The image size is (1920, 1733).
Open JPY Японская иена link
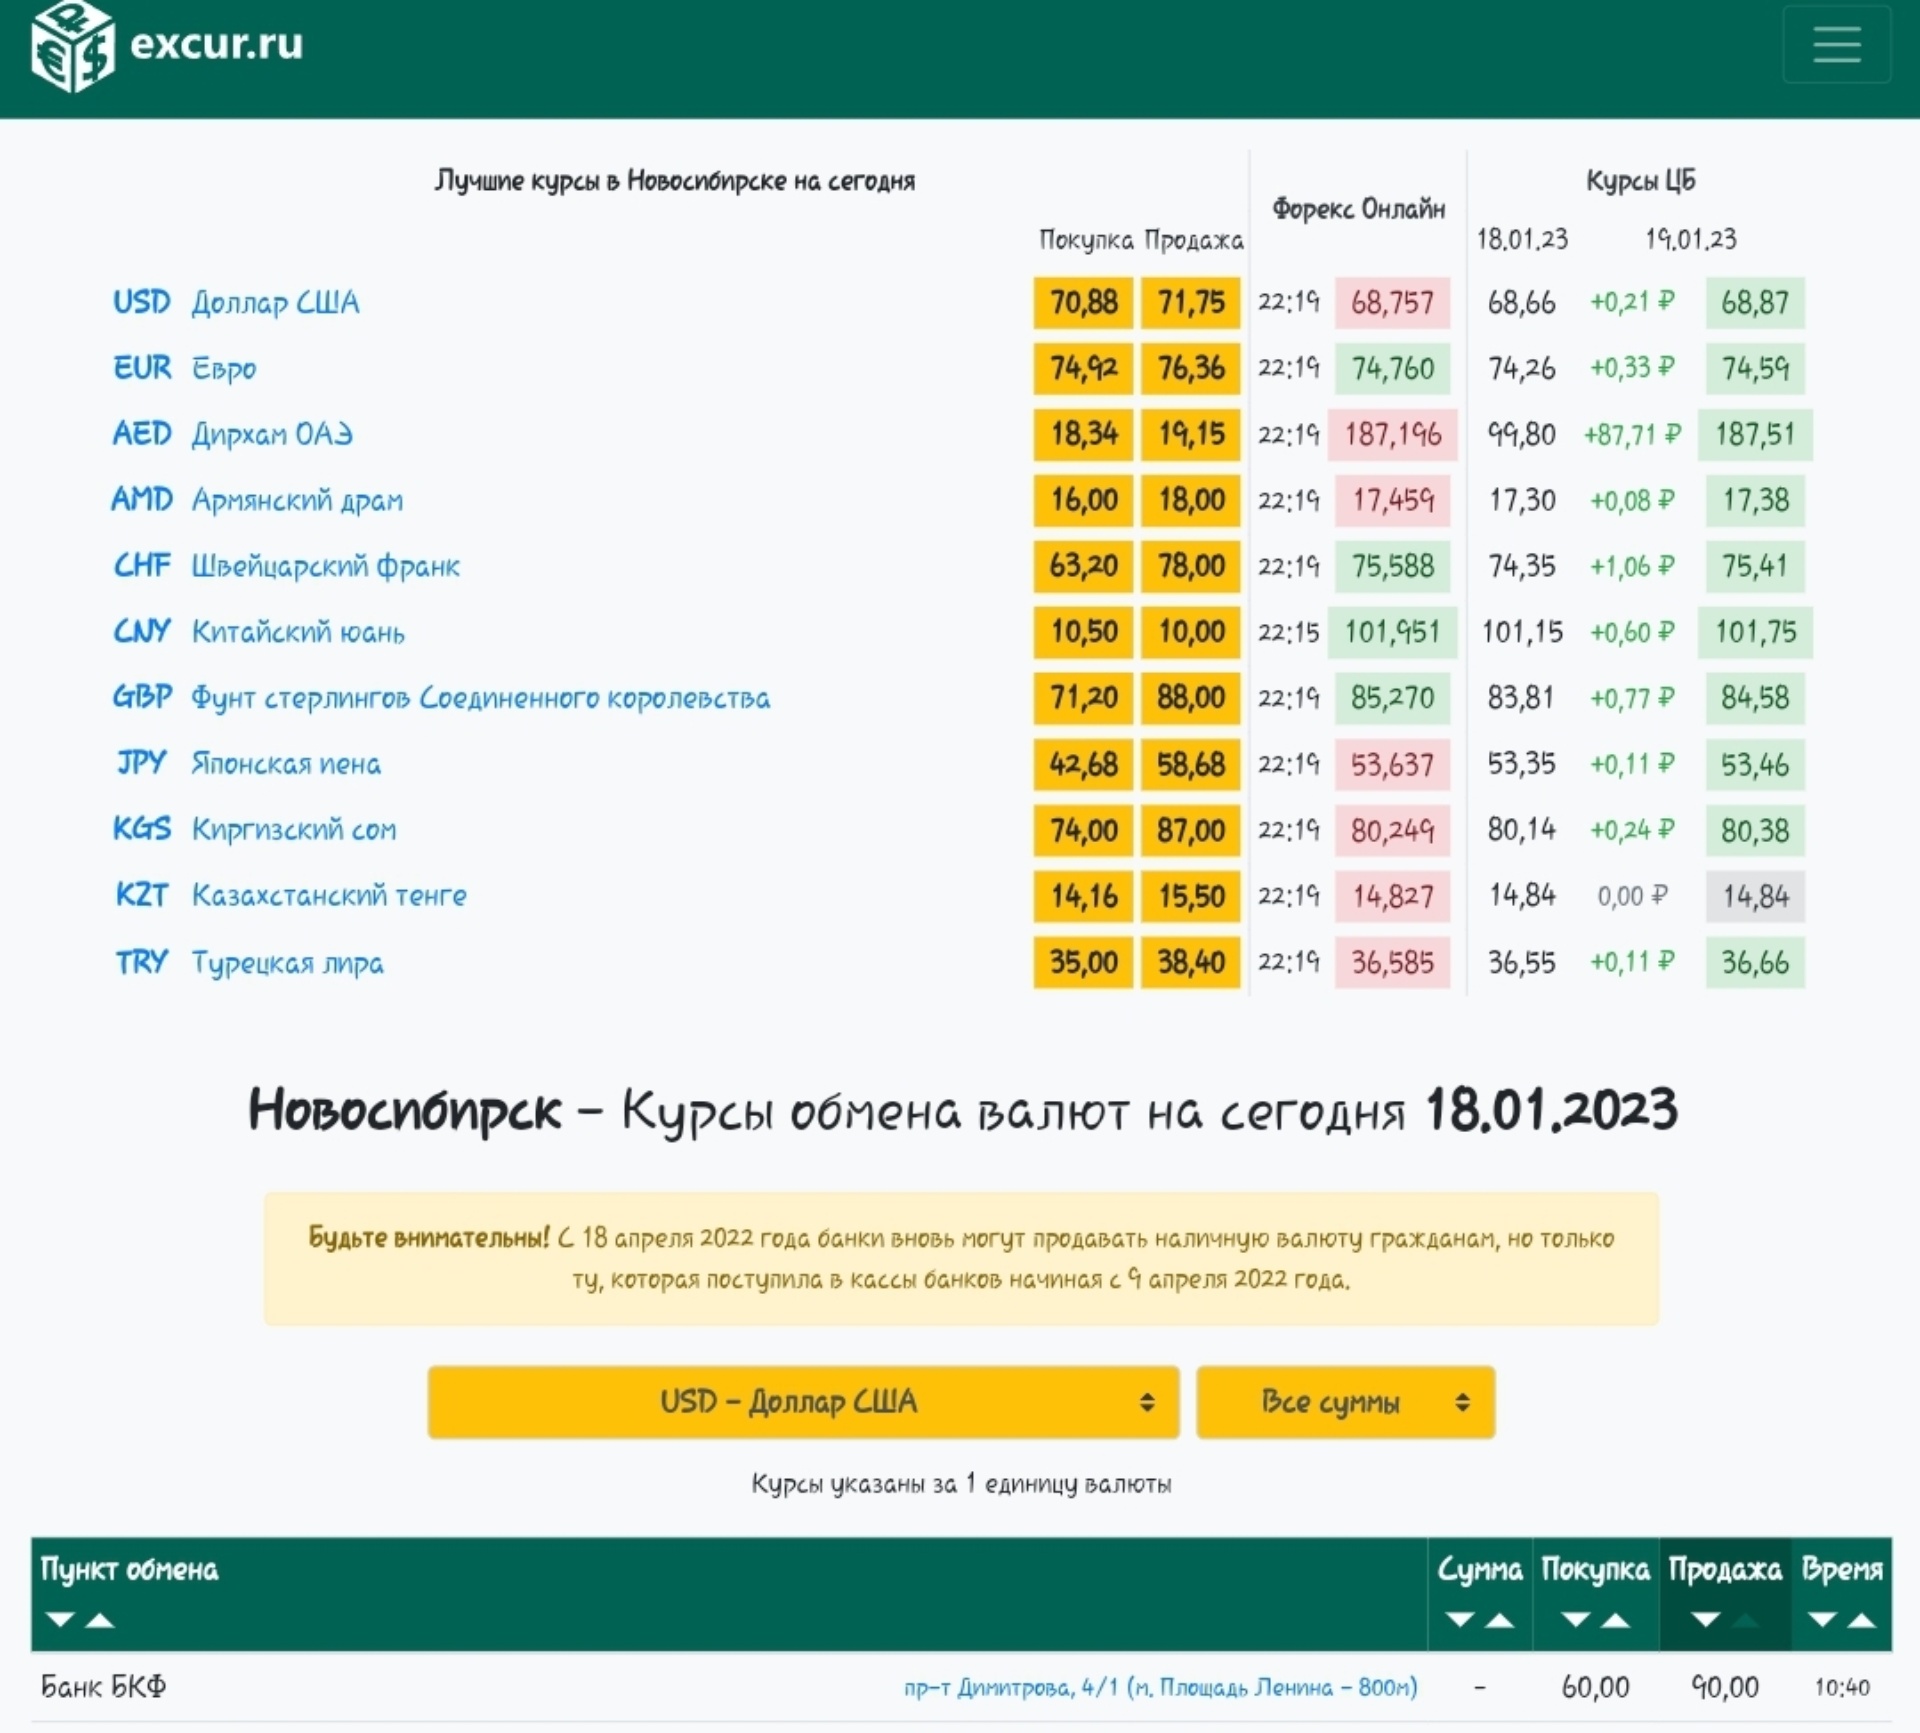coord(249,764)
